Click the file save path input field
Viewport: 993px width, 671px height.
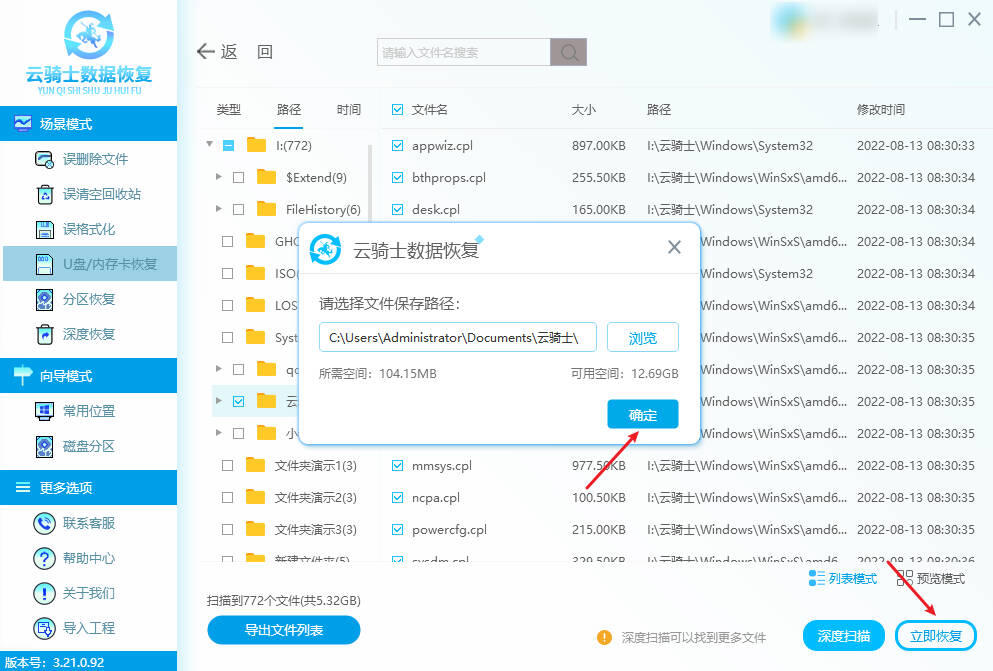pyautogui.click(x=458, y=337)
